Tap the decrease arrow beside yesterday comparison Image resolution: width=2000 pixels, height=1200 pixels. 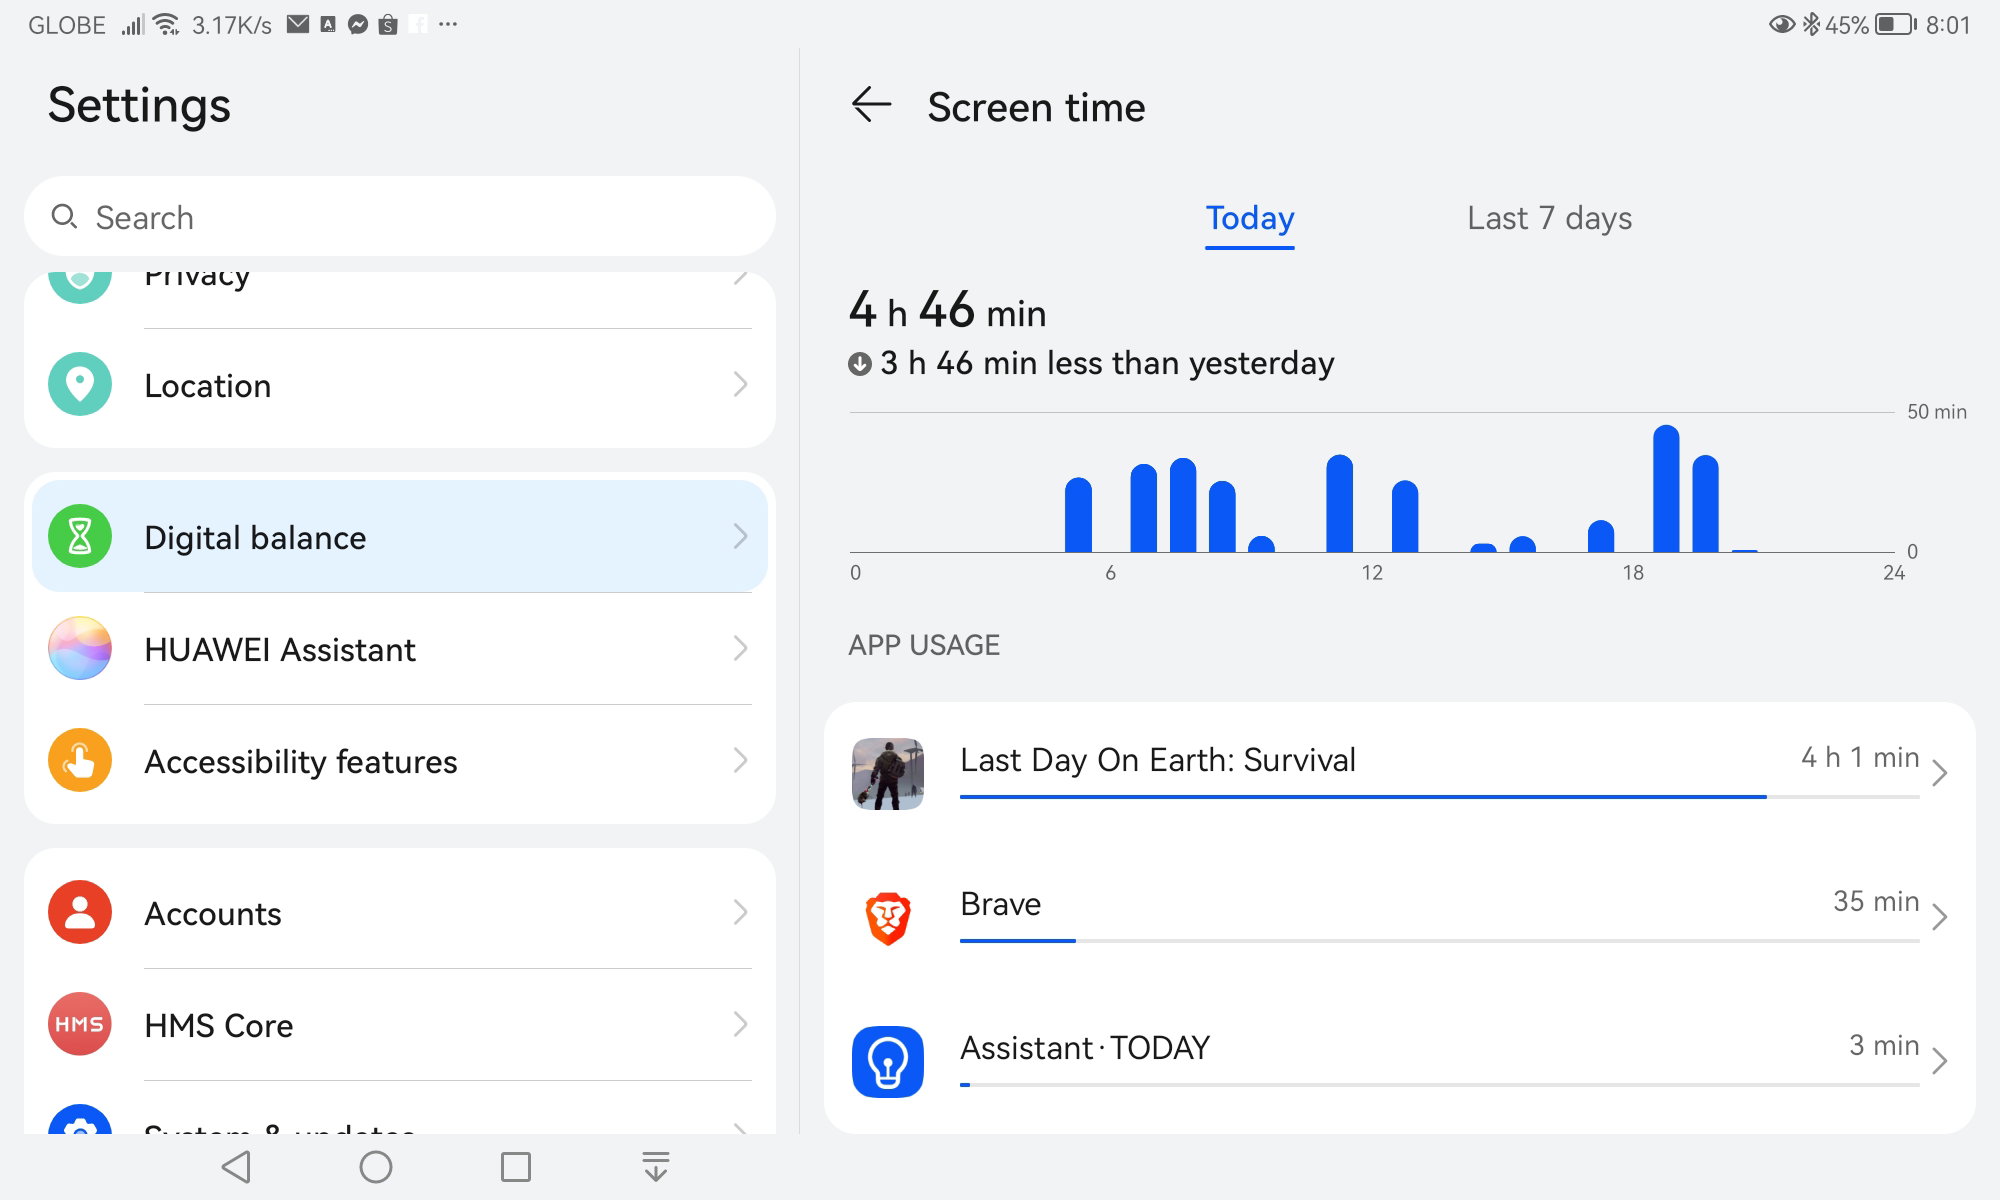point(860,363)
